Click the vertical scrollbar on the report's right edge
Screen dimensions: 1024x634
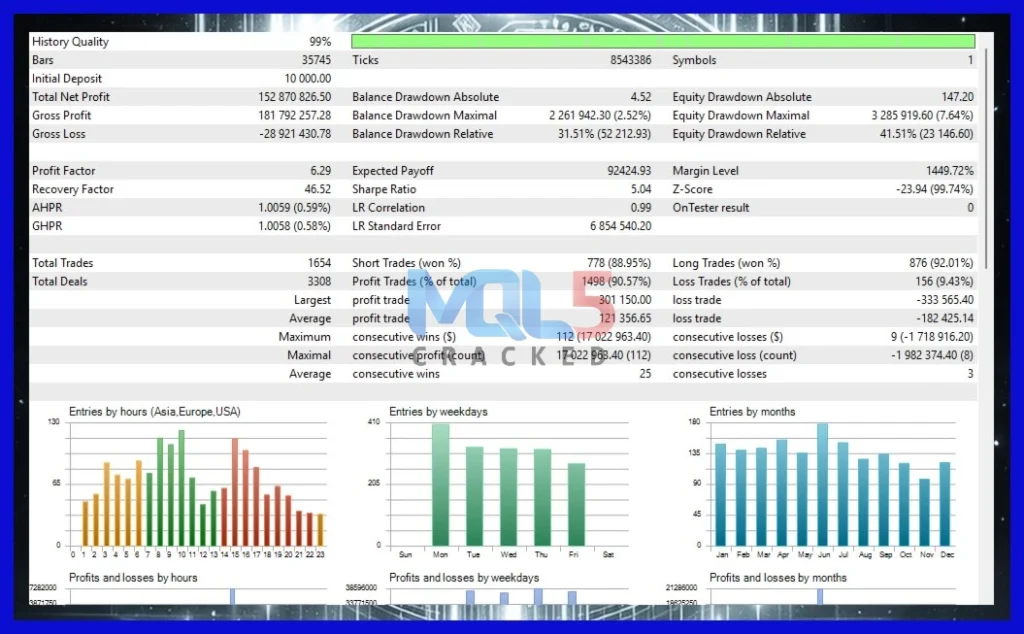985,160
